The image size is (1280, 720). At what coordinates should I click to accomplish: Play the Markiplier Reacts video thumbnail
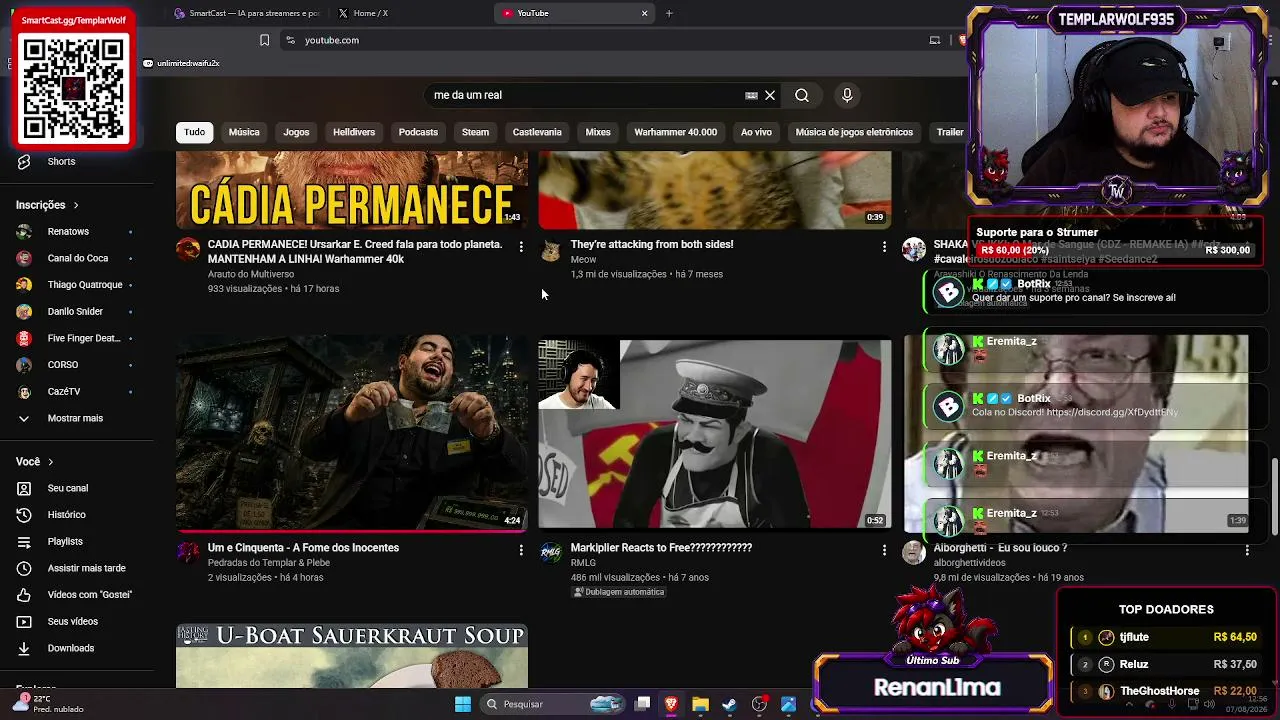(715, 434)
